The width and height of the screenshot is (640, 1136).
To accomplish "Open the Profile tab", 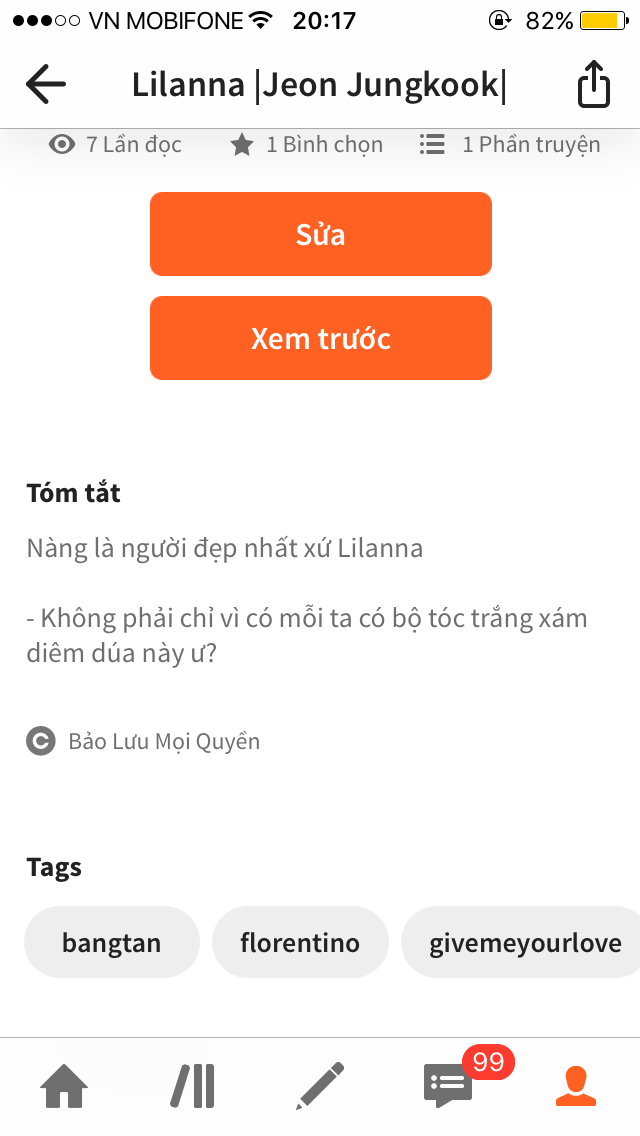I will (576, 1086).
